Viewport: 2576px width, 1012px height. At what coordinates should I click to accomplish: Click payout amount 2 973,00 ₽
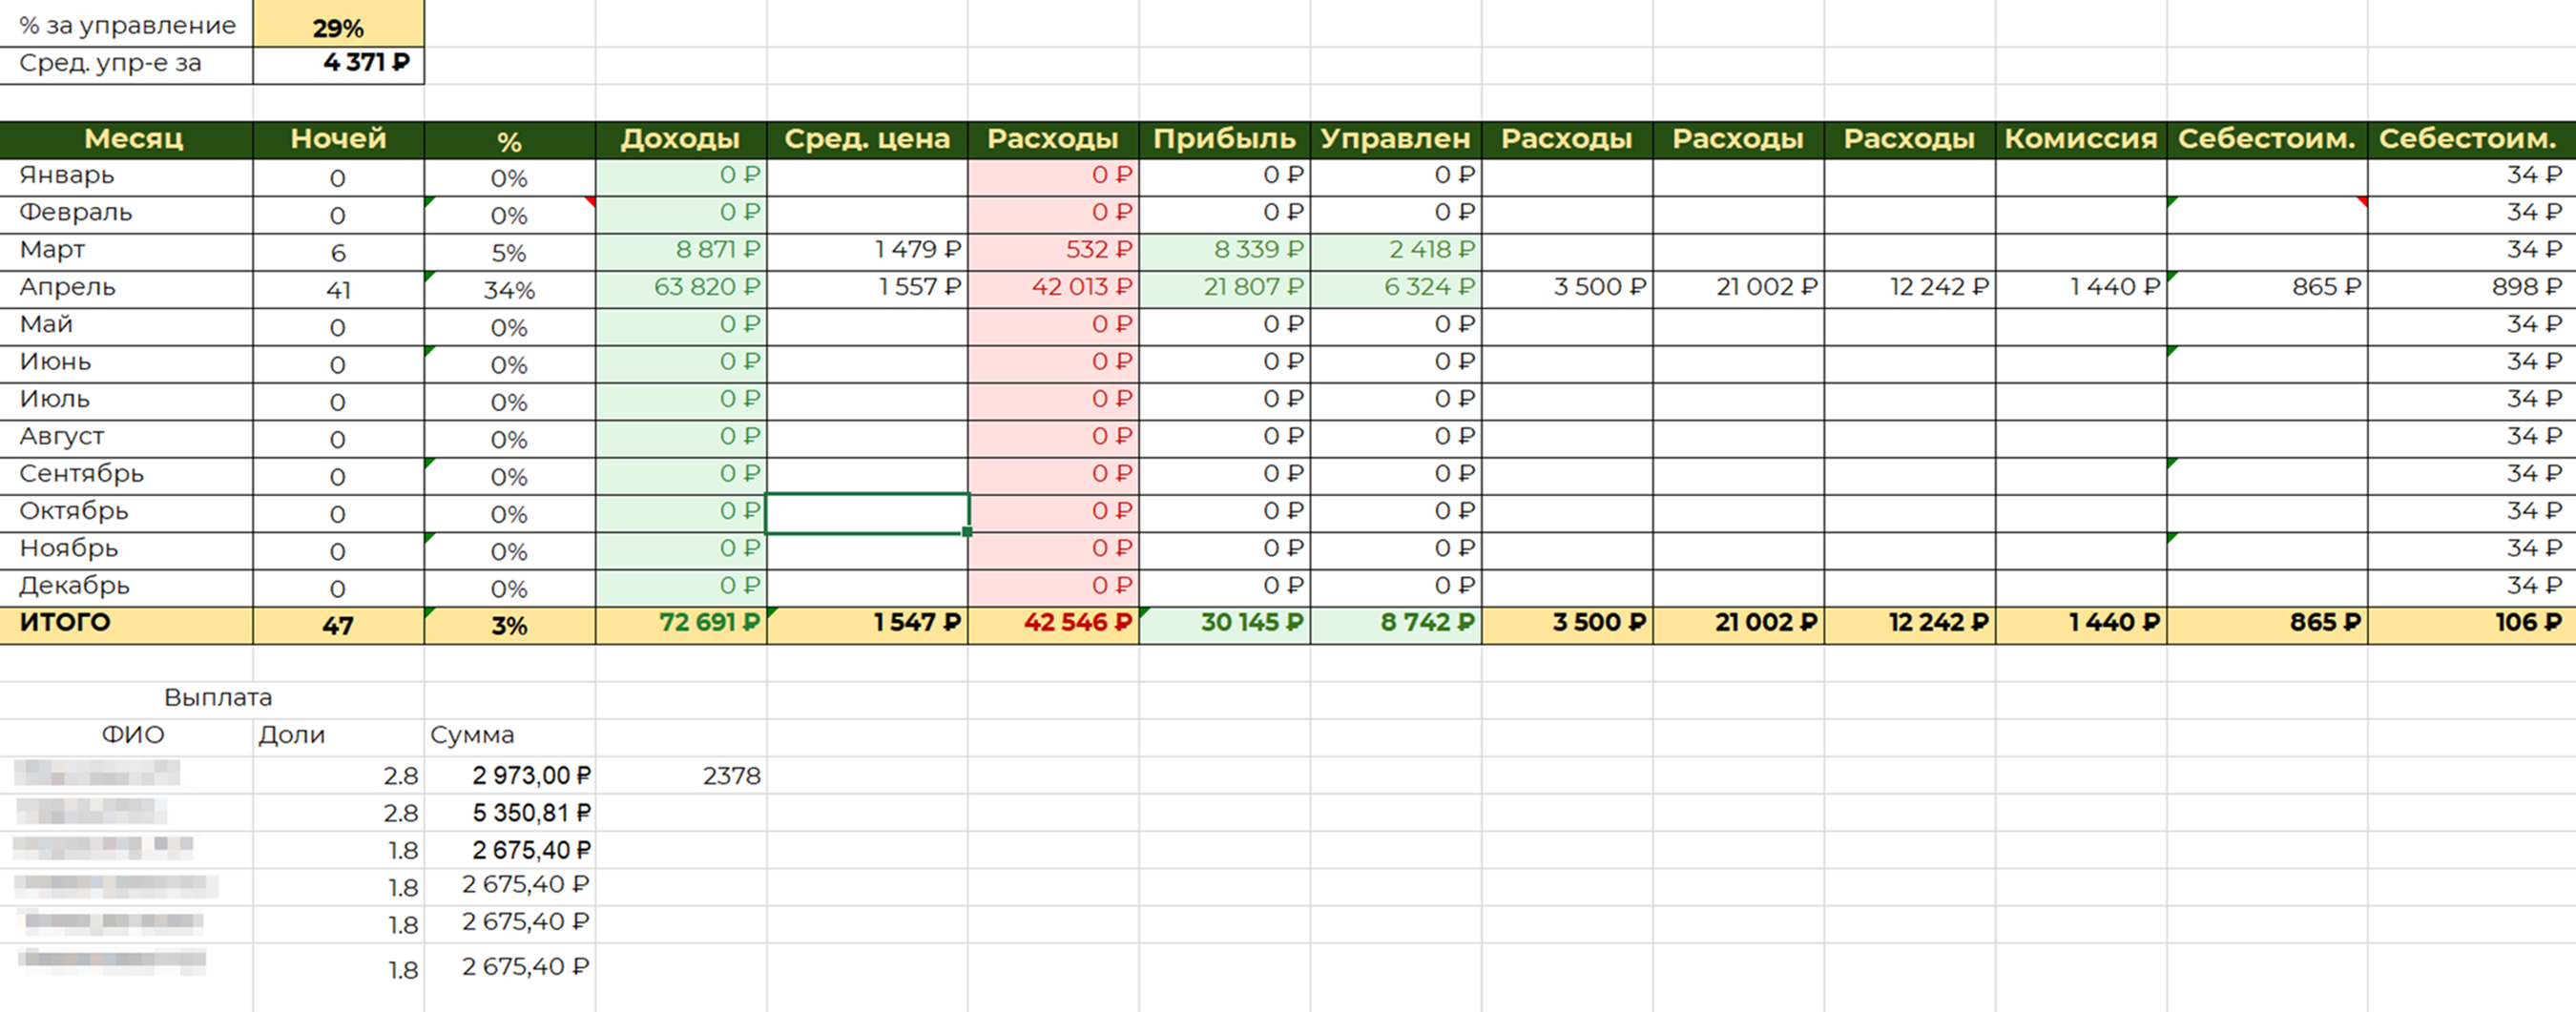tap(510, 776)
